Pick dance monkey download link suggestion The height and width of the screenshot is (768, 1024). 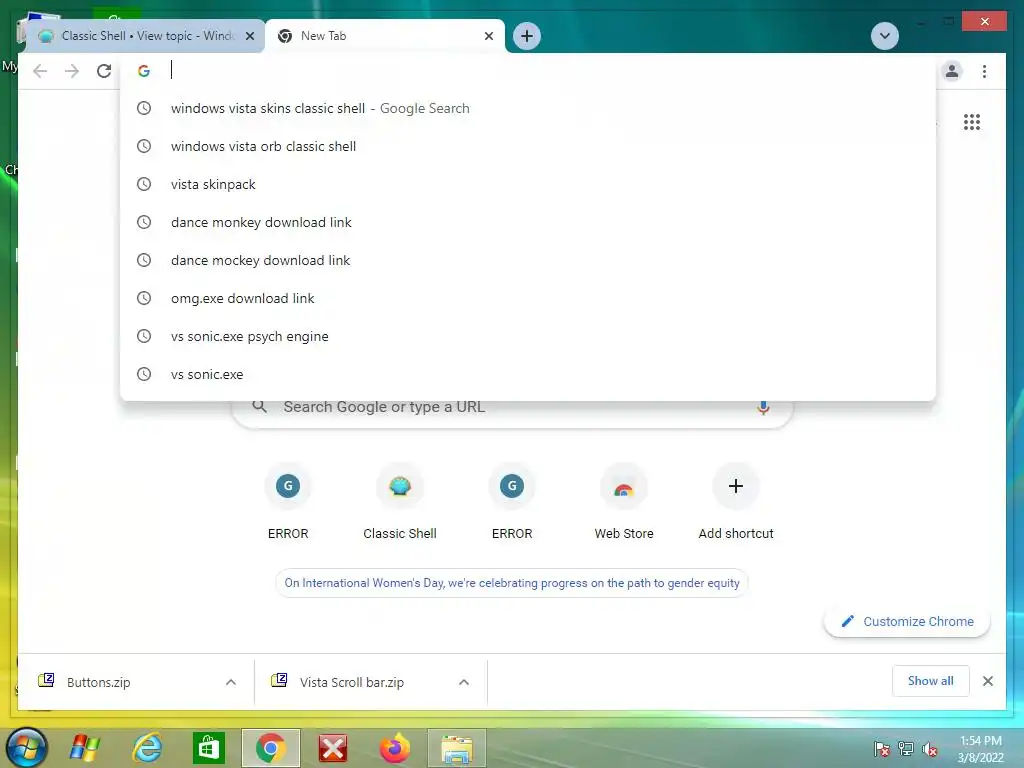pos(528,222)
